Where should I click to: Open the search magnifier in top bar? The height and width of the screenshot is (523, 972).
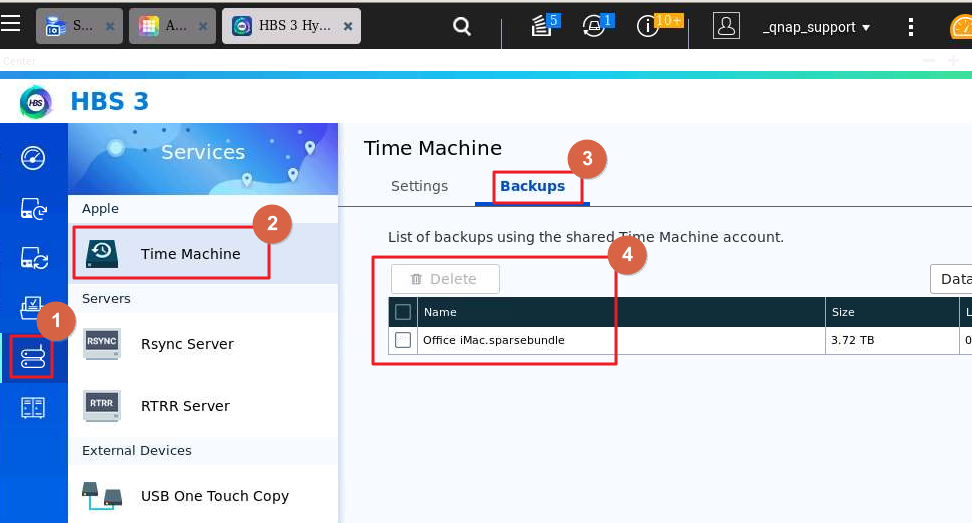[x=462, y=27]
